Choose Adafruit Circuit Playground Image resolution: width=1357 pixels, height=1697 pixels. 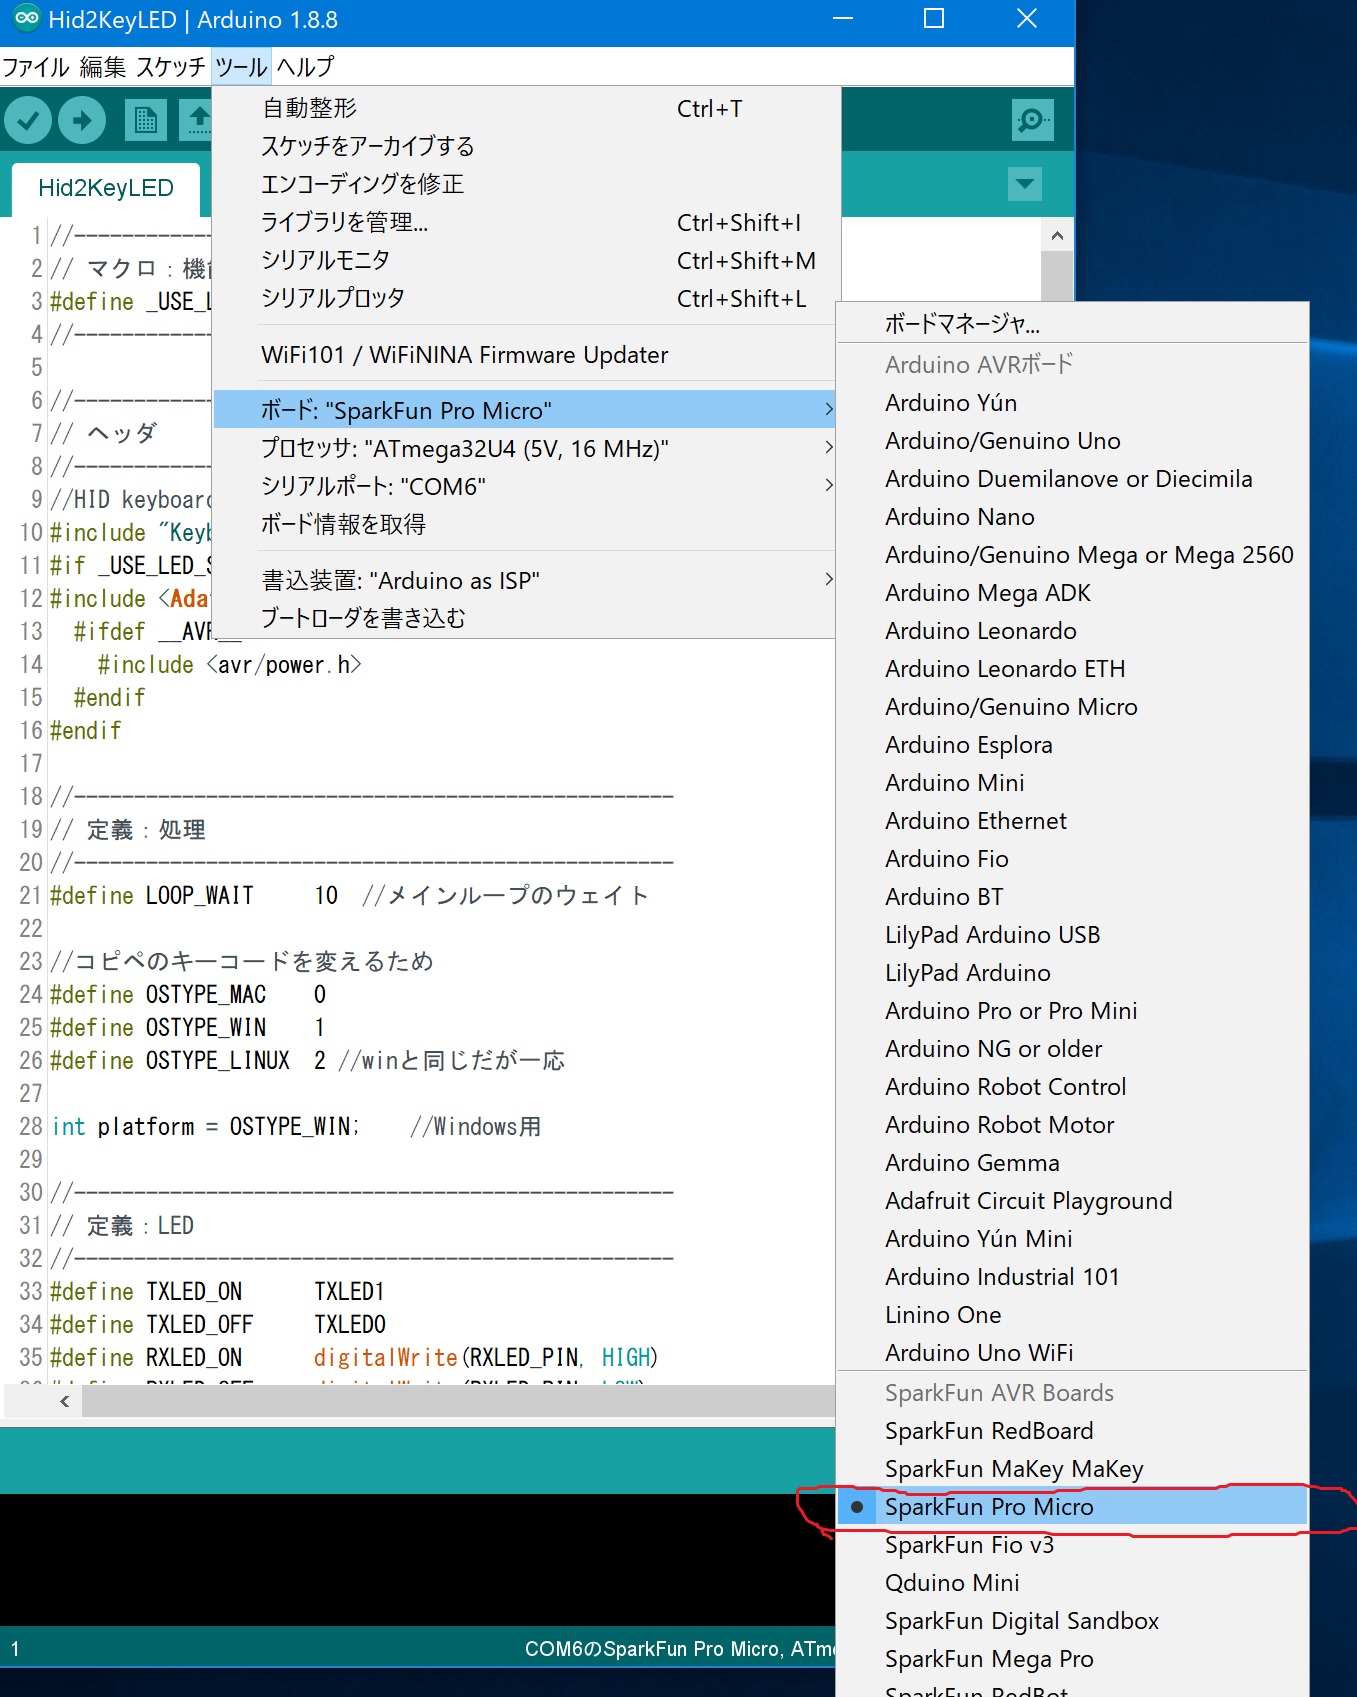click(x=1072, y=1201)
